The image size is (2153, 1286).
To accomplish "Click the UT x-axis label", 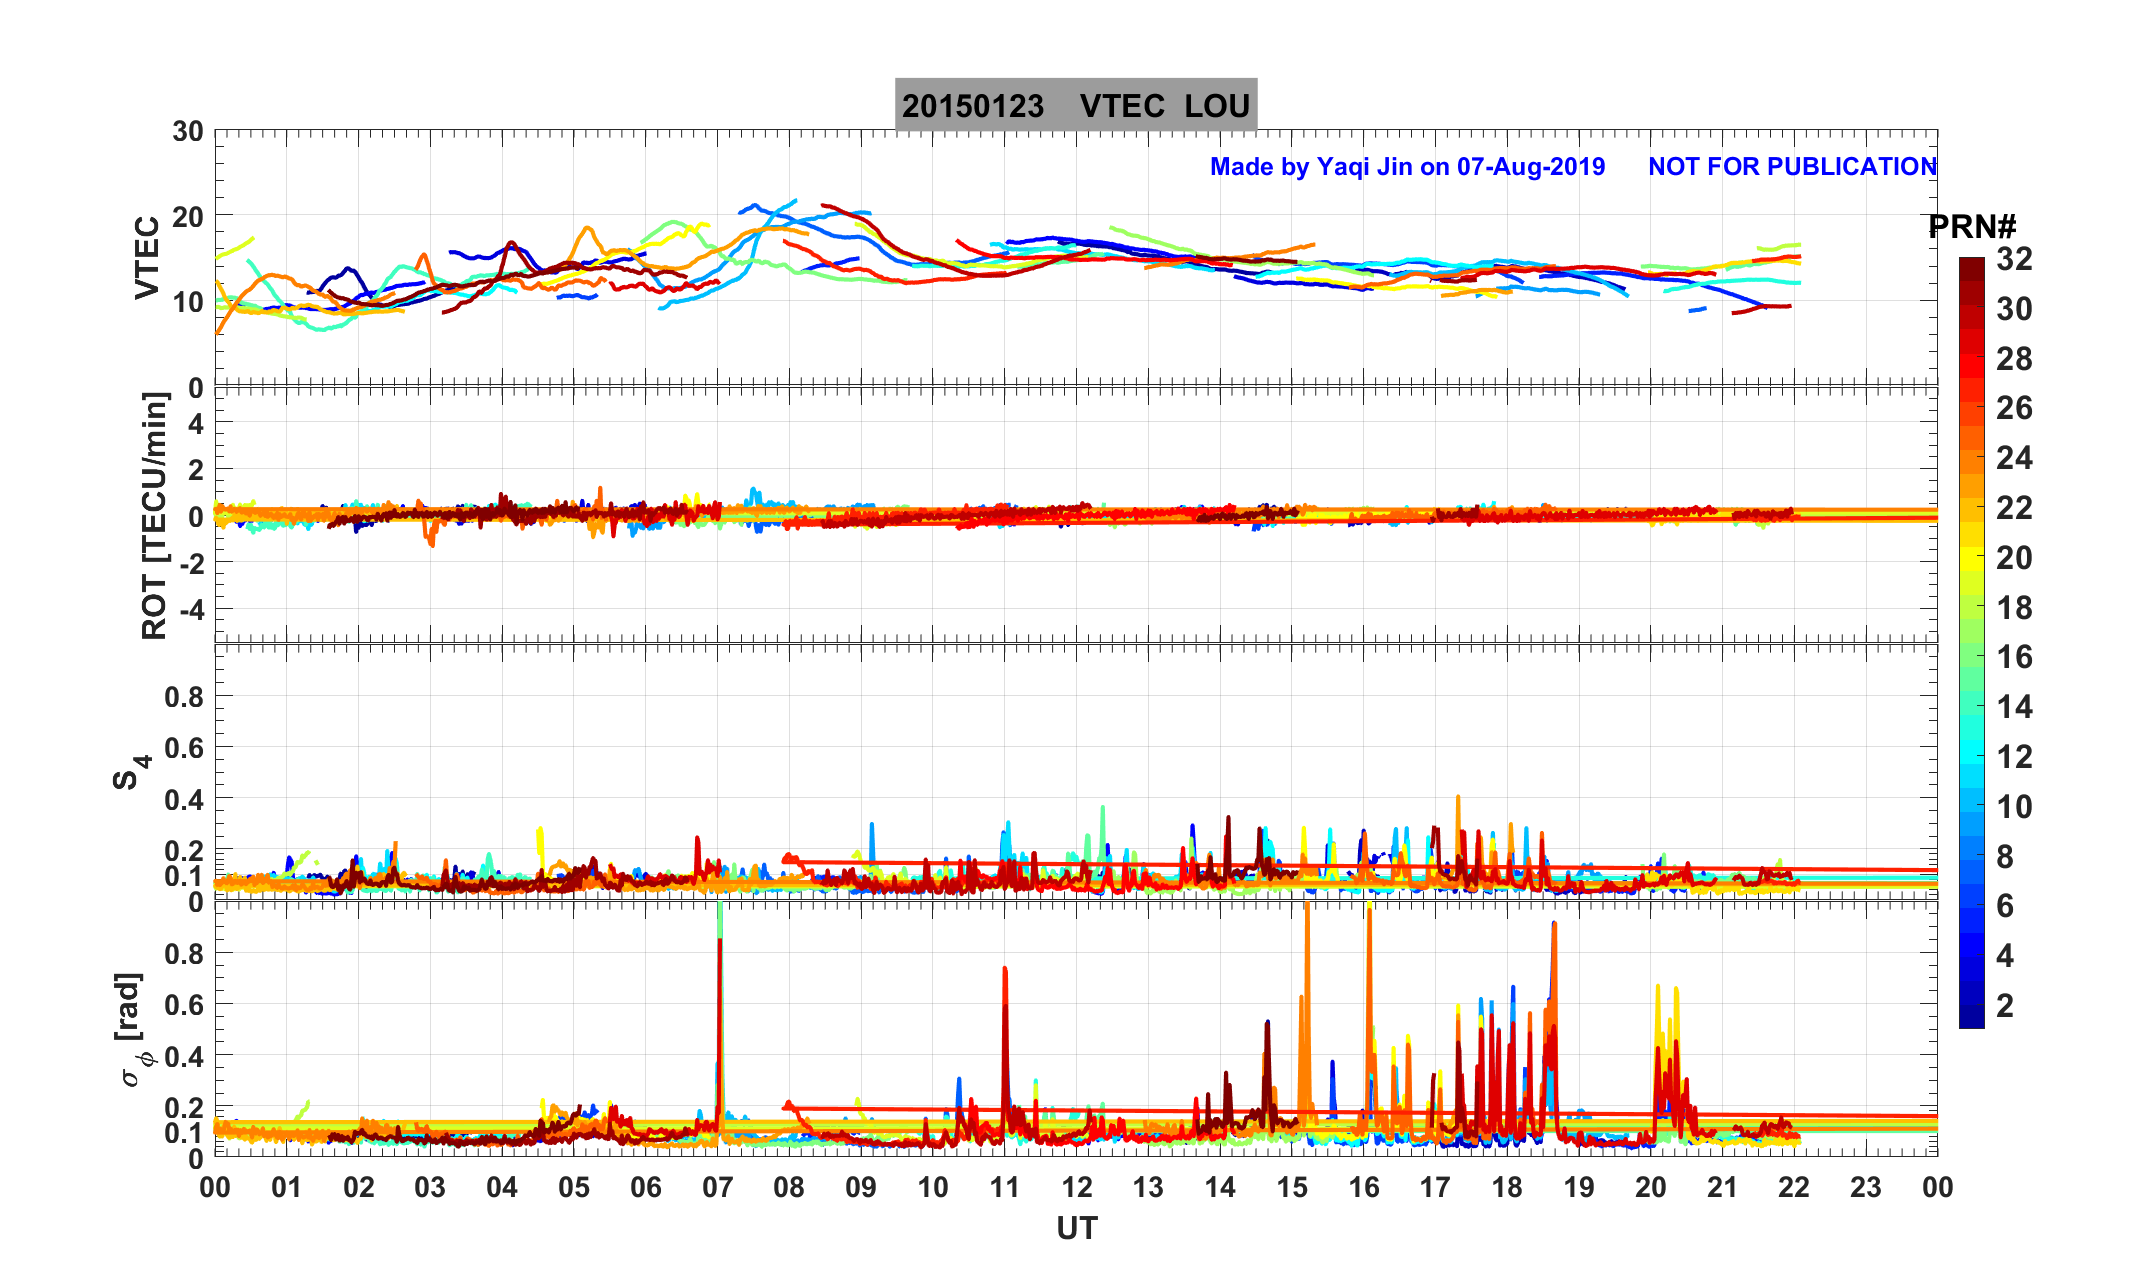I will click(x=1076, y=1228).
